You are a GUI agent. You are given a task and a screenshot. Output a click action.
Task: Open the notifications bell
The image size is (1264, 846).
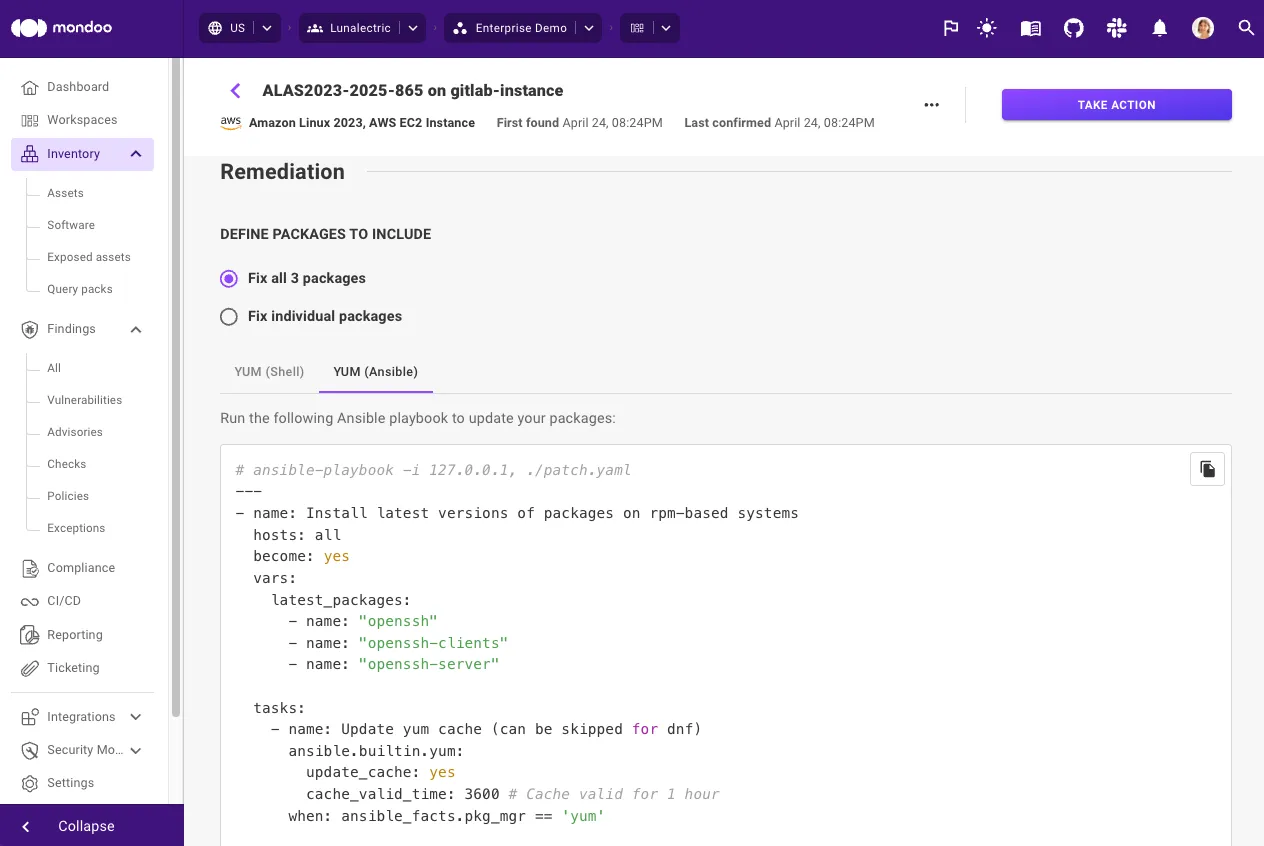point(1160,28)
